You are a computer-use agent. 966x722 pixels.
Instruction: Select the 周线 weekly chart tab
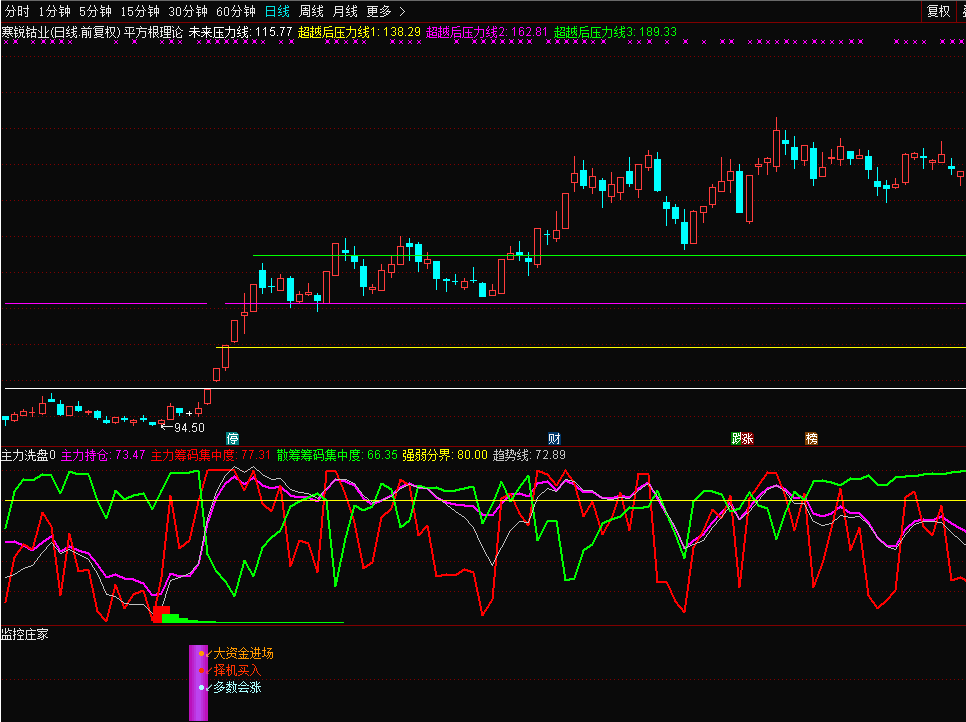coord(311,11)
